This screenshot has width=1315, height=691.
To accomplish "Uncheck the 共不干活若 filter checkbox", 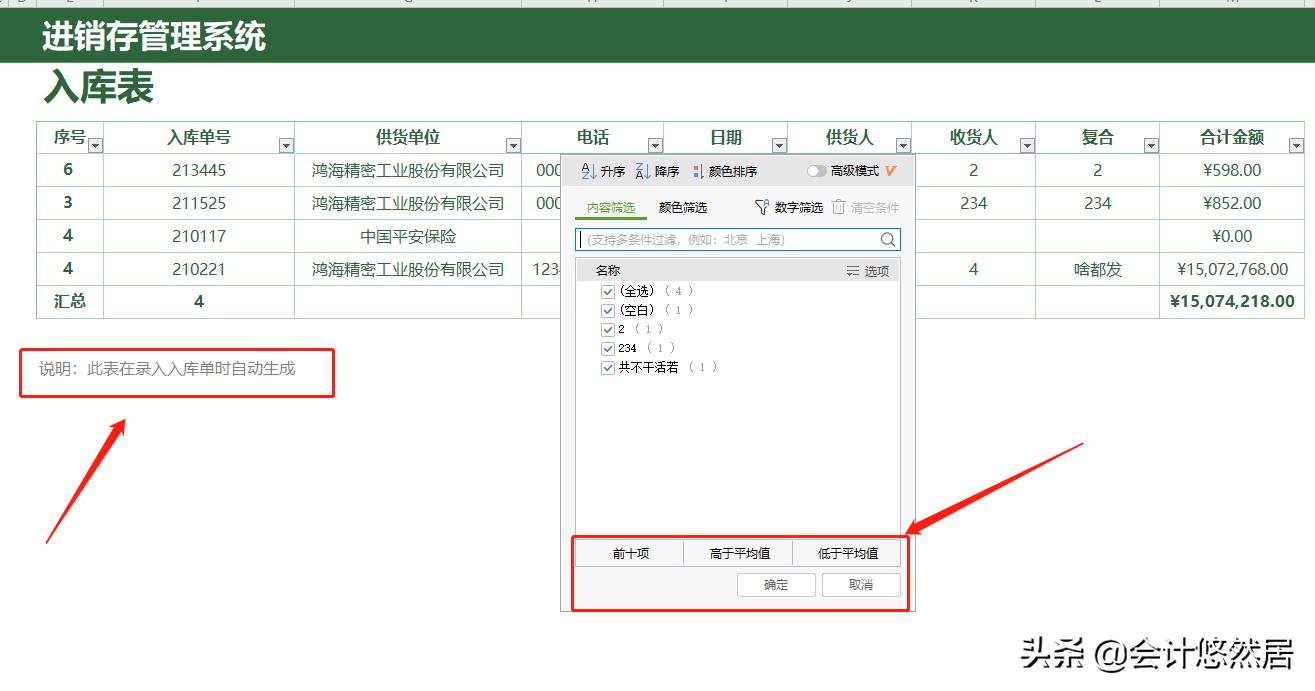I will [608, 368].
